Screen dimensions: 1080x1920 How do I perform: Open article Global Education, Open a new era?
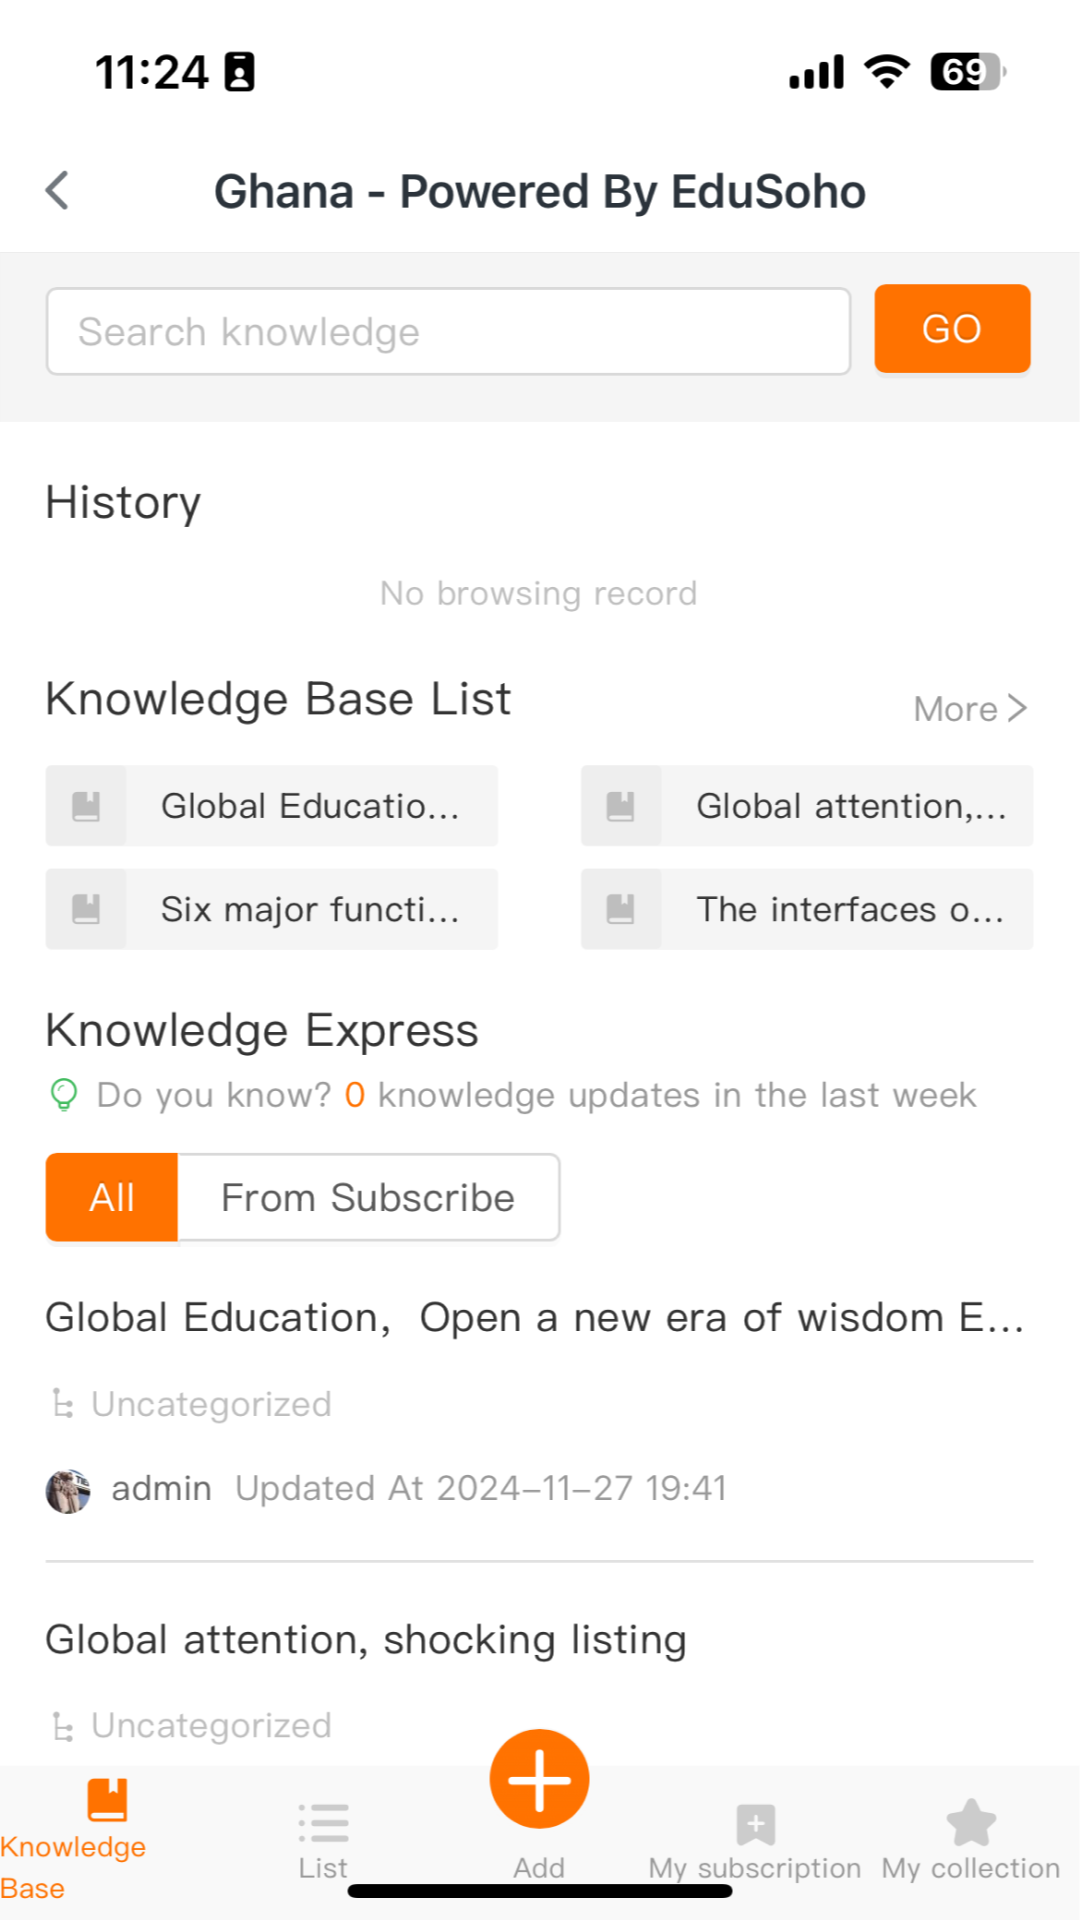[x=535, y=1318]
